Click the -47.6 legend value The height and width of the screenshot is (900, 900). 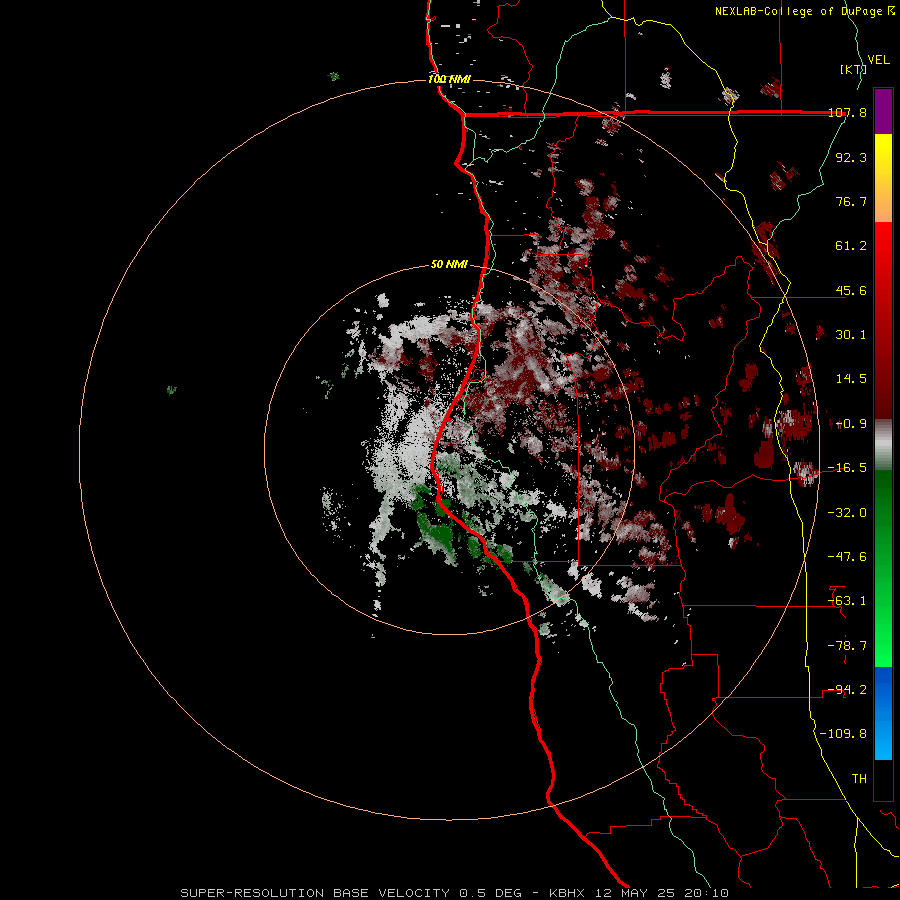(847, 557)
